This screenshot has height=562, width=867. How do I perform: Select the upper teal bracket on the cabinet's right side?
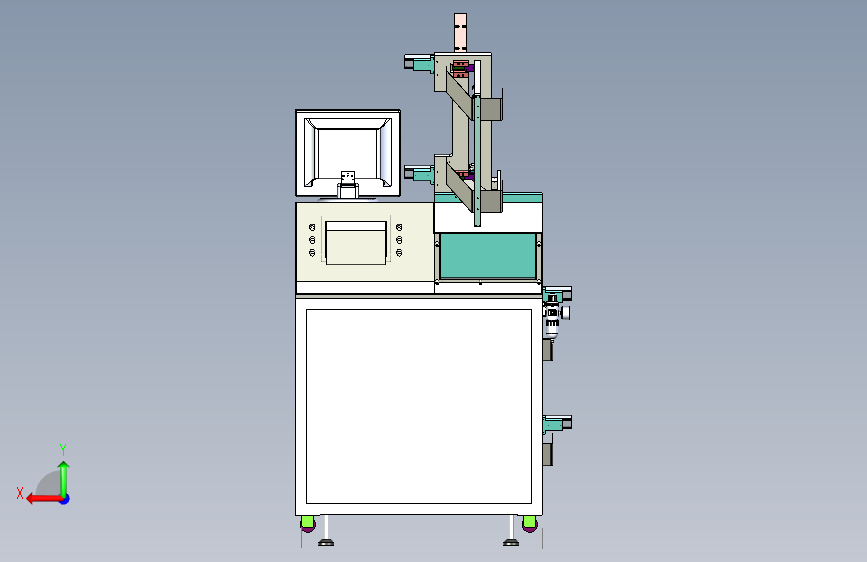point(557,294)
